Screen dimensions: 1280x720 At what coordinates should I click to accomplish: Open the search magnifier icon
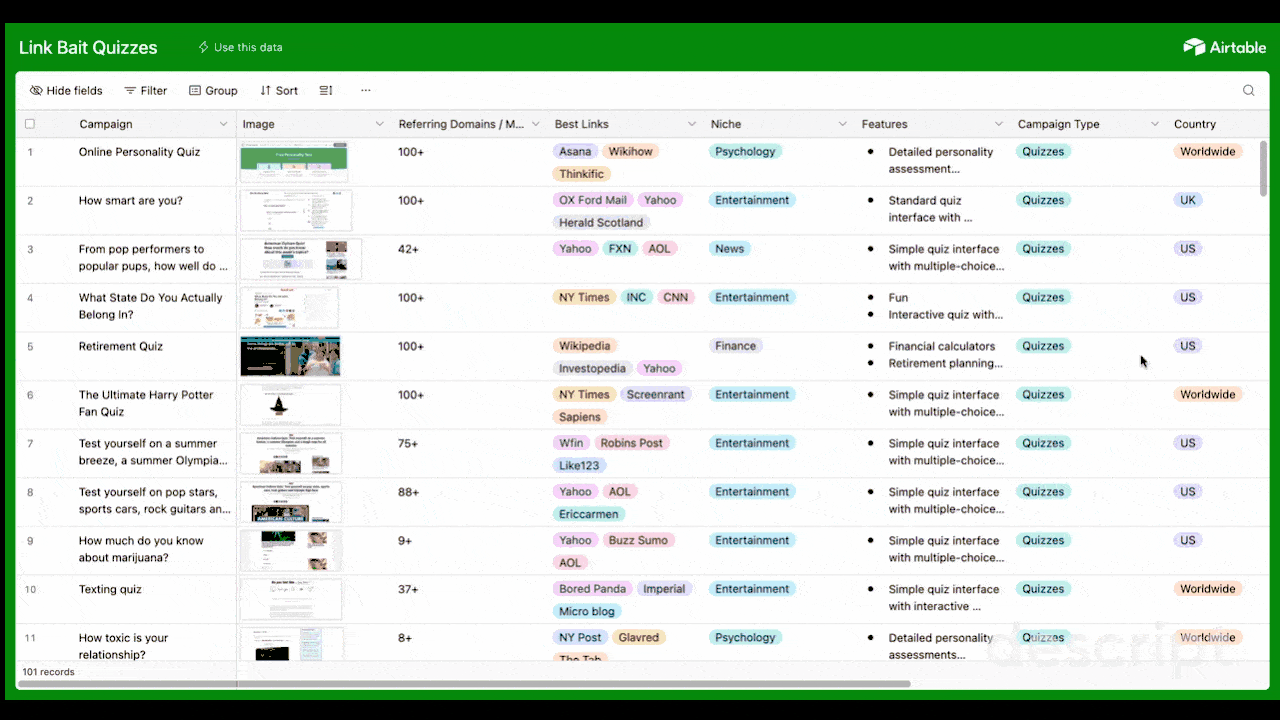(x=1249, y=90)
